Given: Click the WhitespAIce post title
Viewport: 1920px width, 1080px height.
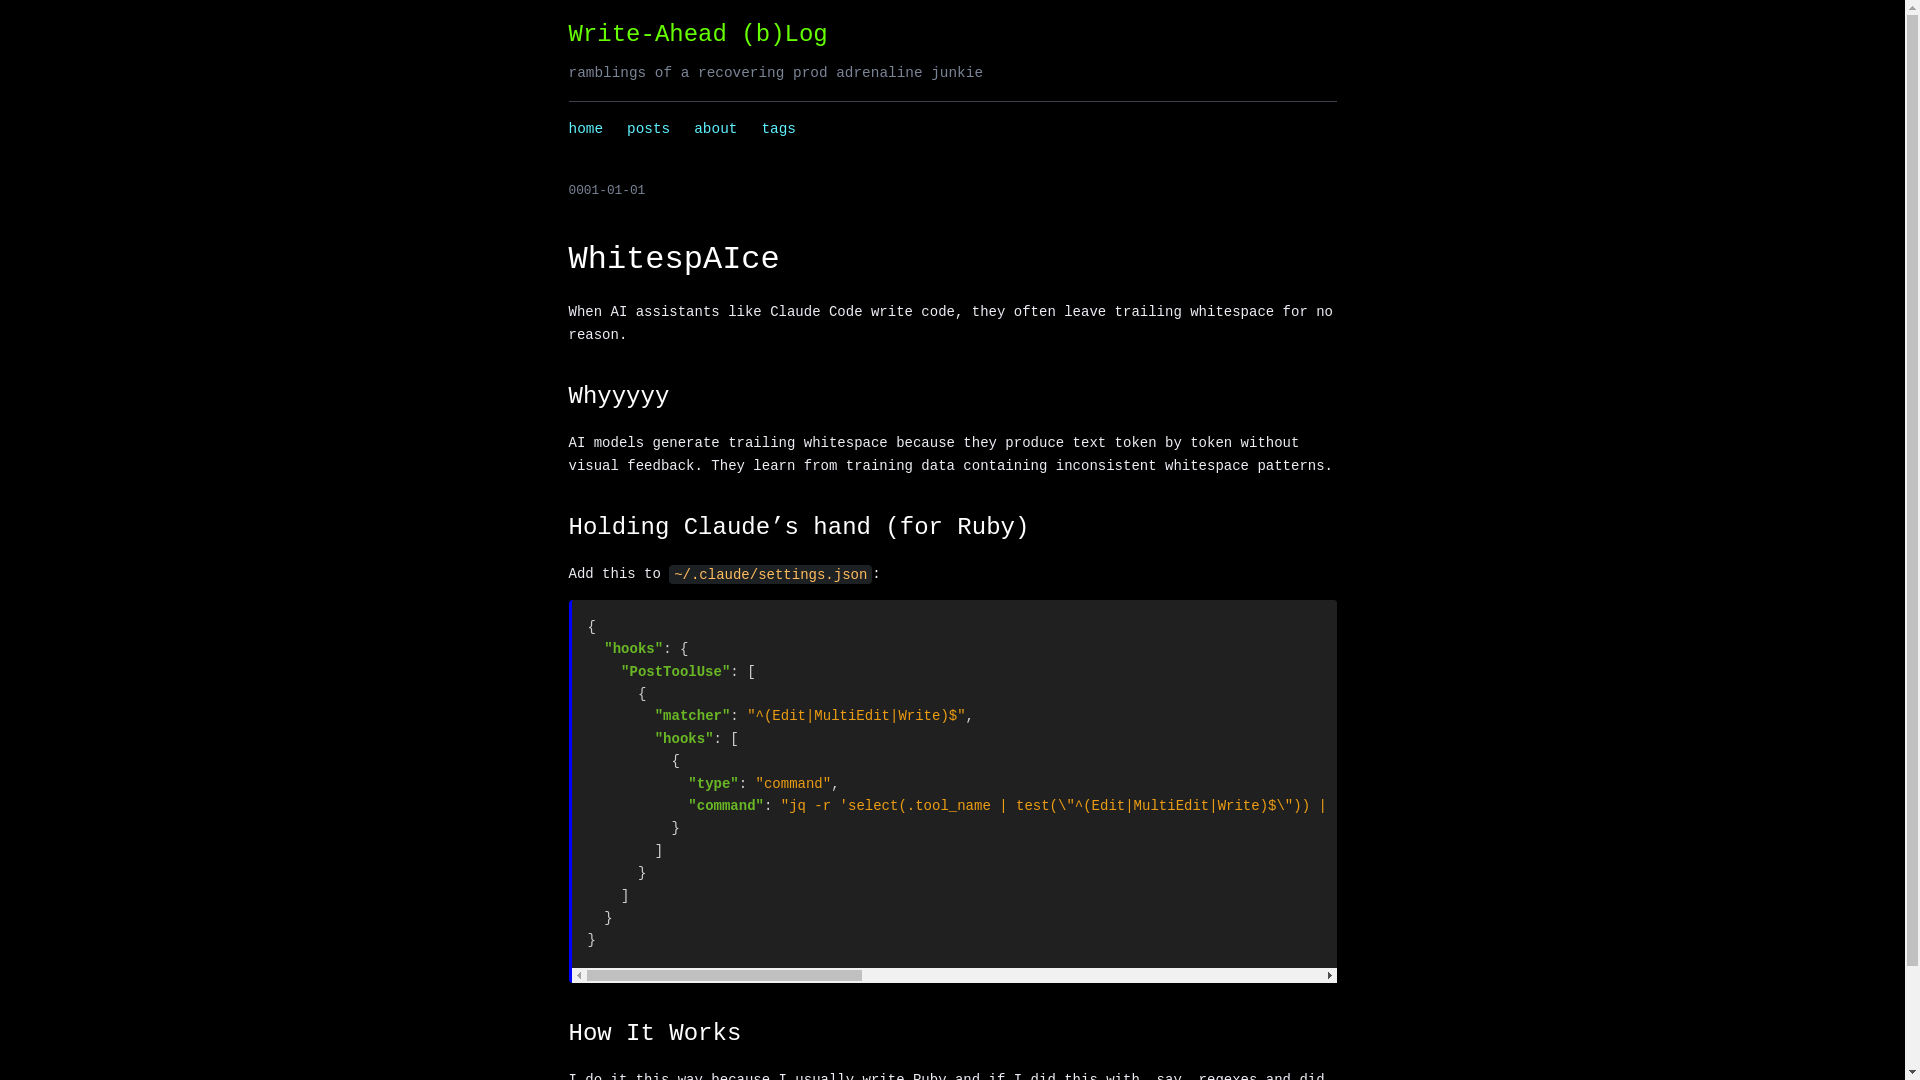Looking at the screenshot, I should click(673, 259).
